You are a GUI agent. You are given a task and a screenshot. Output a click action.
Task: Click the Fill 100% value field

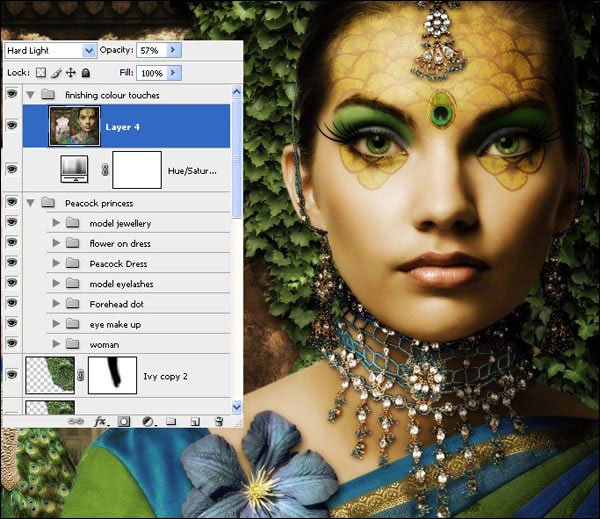tap(152, 73)
